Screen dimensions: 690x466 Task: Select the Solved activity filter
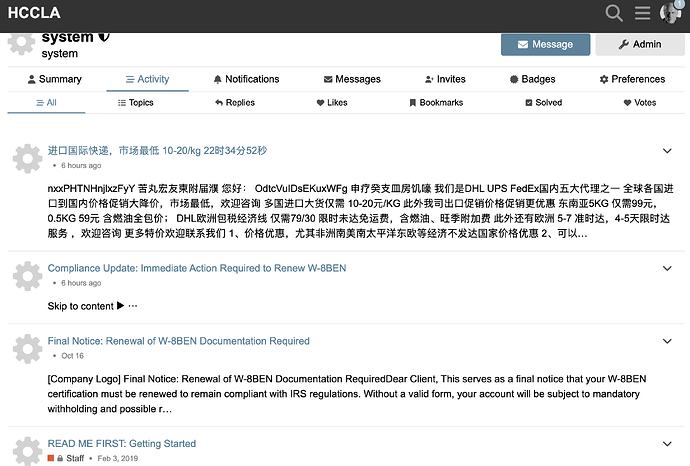(543, 103)
